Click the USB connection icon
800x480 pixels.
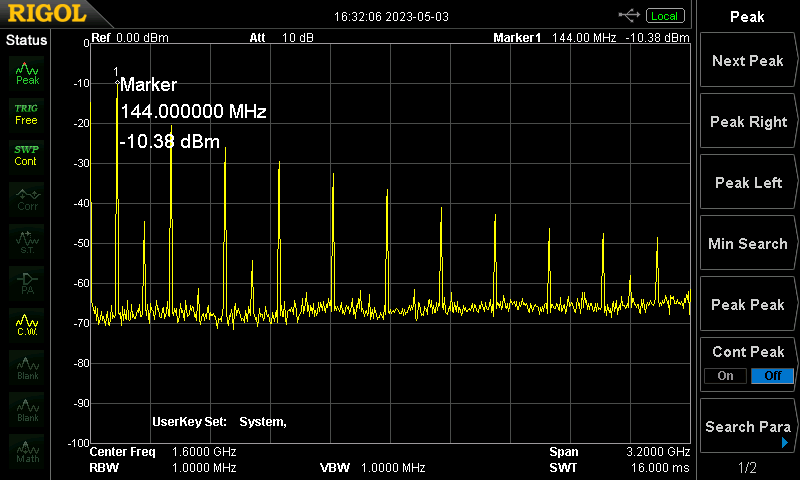tap(630, 15)
